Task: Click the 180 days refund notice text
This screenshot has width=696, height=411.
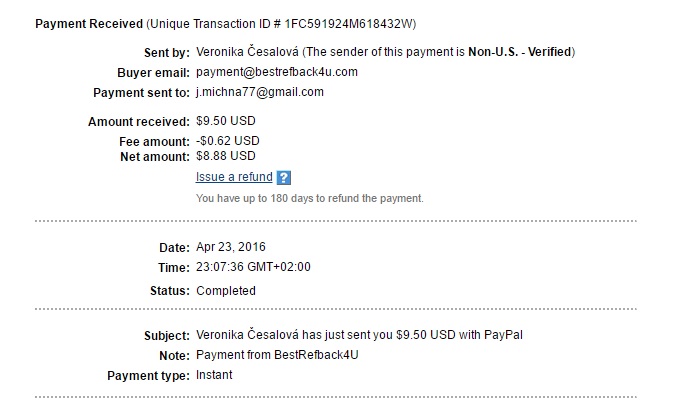Action: coord(310,198)
